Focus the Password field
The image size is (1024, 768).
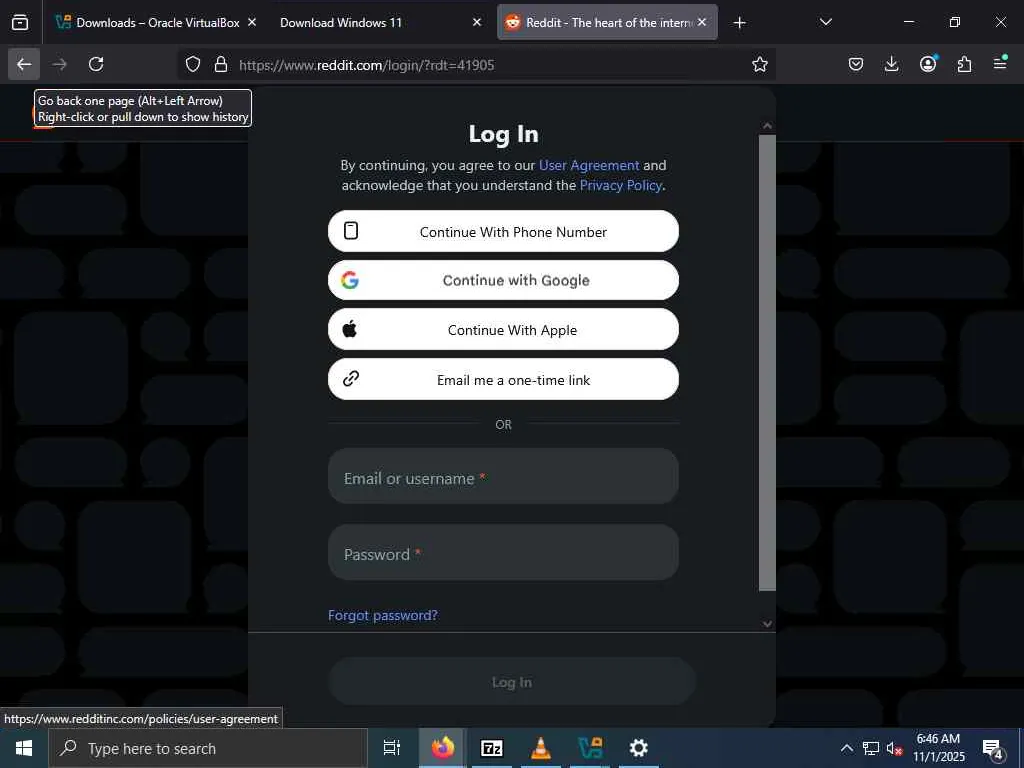(504, 552)
